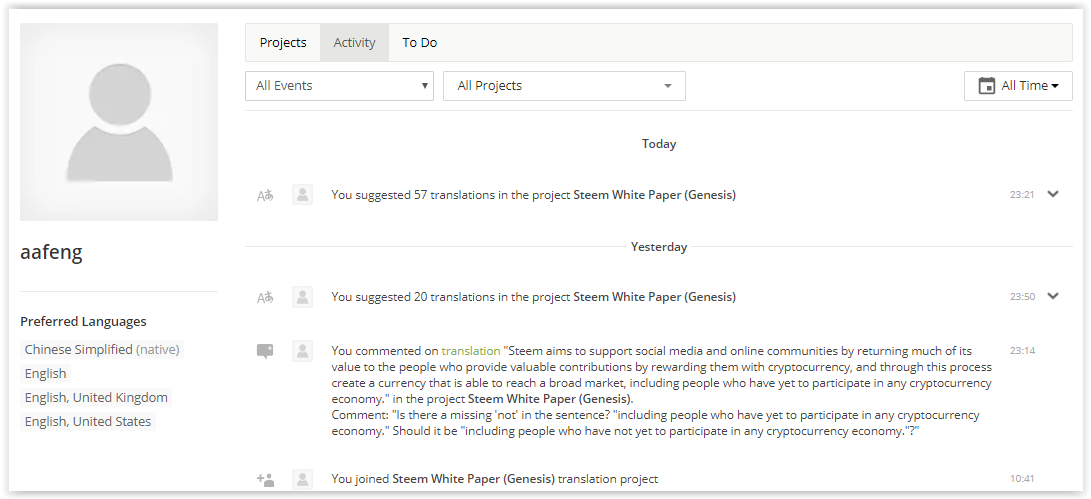The height and width of the screenshot is (499, 1091).
Task: Open the All Projects dropdown
Action: click(564, 86)
